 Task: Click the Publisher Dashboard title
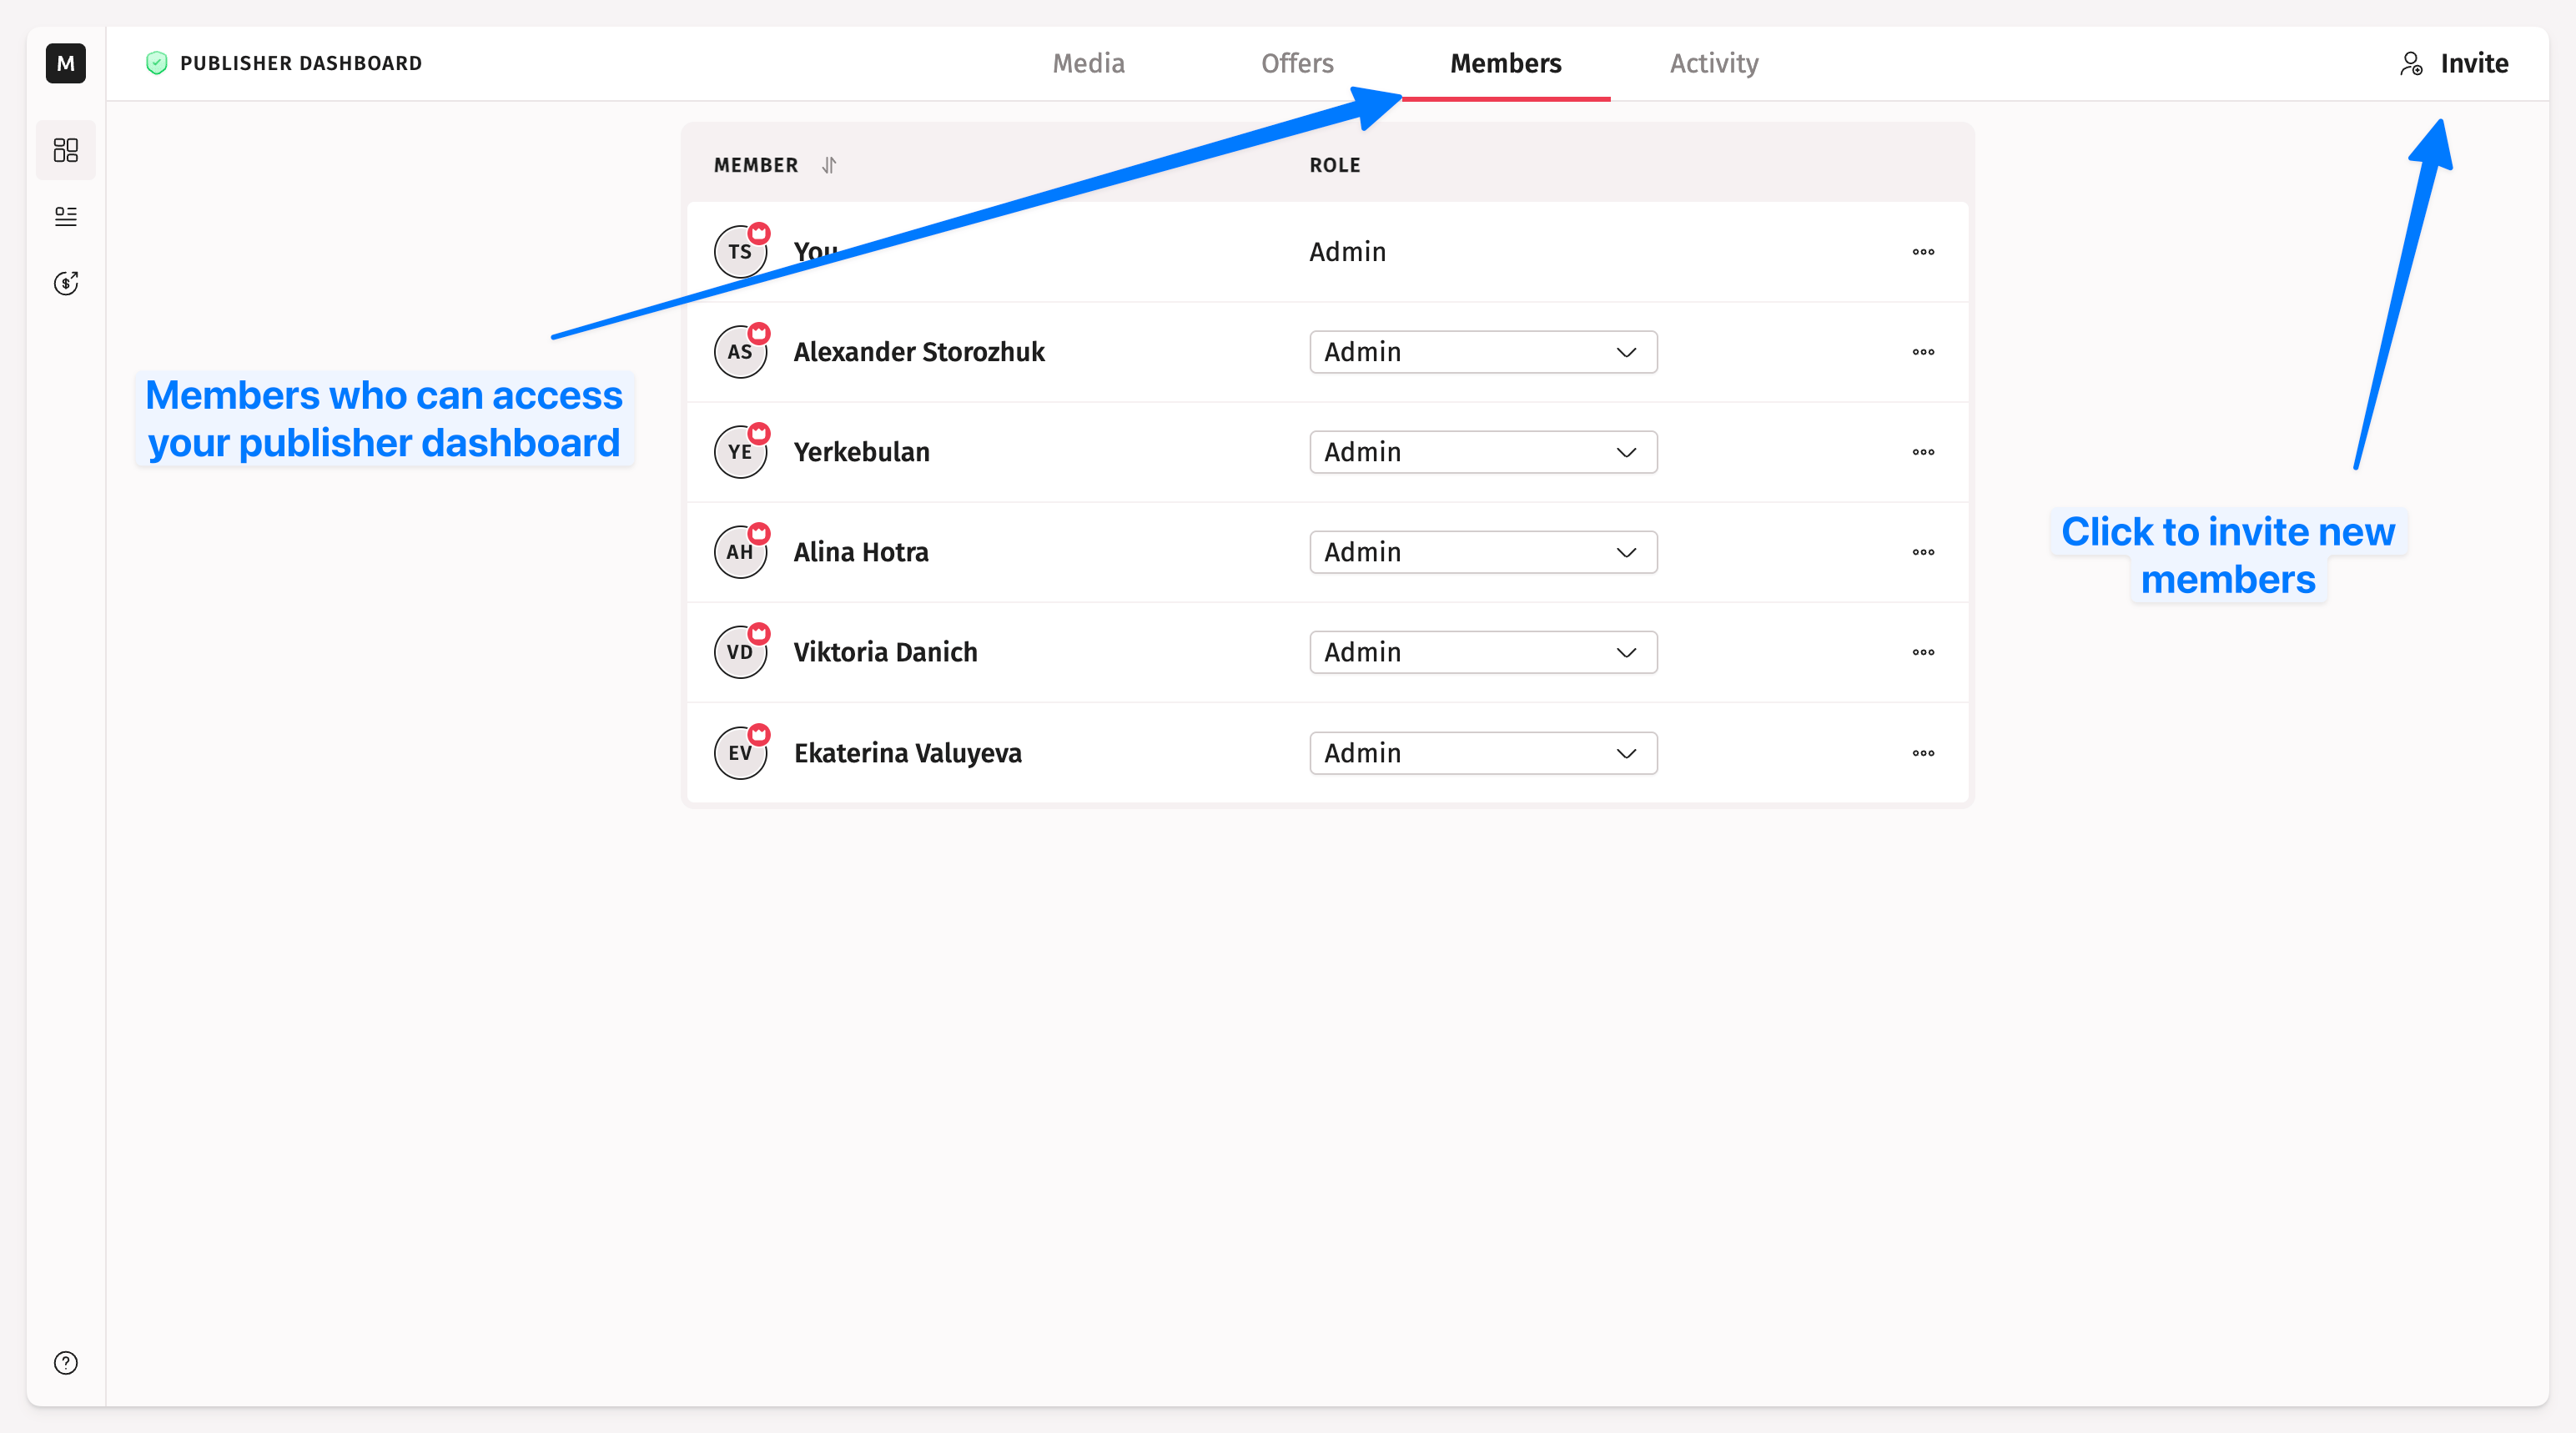(300, 63)
